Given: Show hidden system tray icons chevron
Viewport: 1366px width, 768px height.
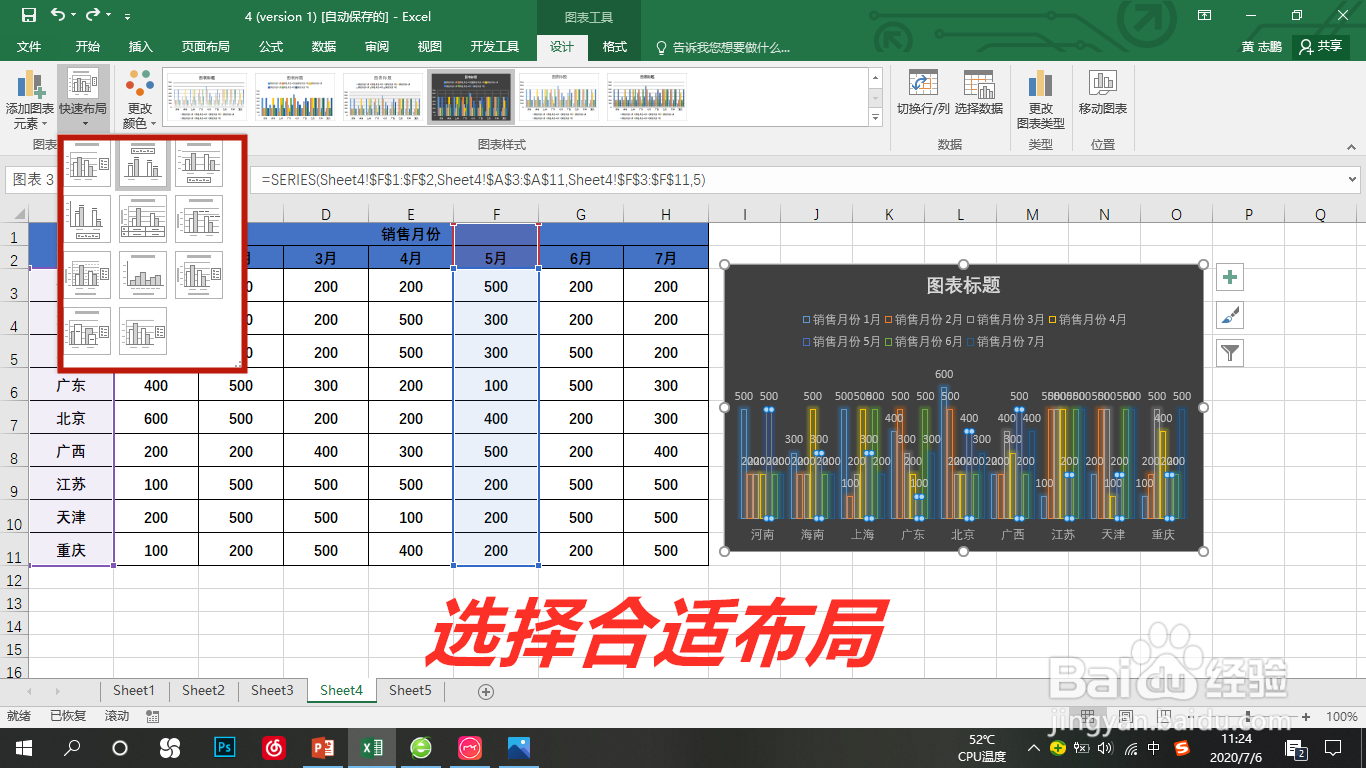Looking at the screenshot, I should pos(1034,748).
